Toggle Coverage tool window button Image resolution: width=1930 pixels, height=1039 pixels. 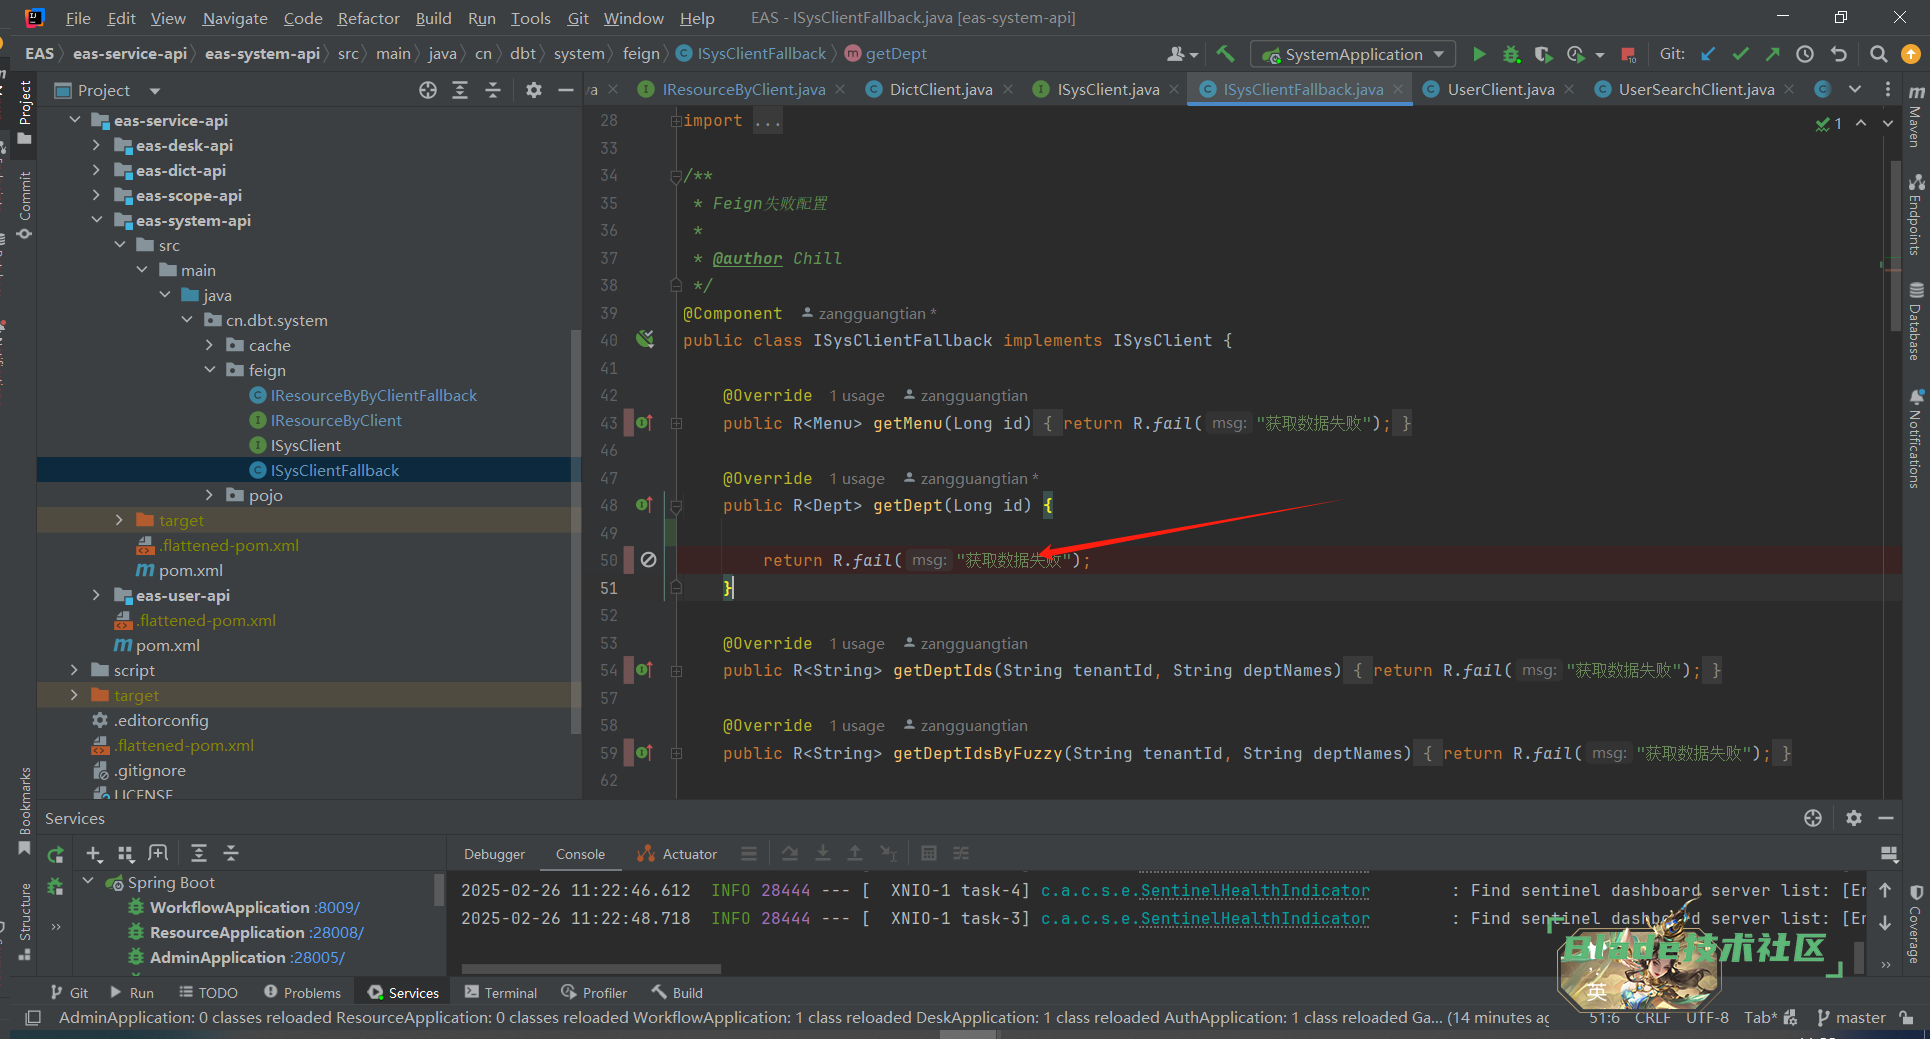pyautogui.click(x=1915, y=925)
